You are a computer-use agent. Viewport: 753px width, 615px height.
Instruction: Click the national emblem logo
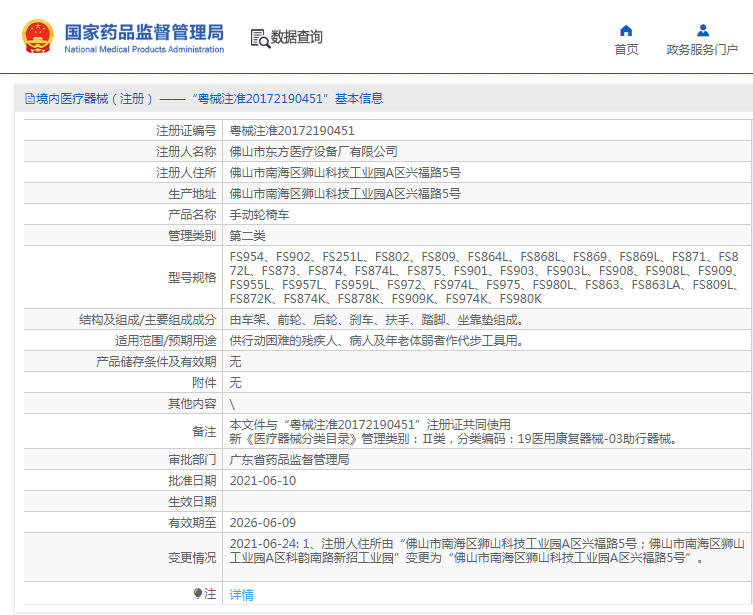click(x=37, y=36)
